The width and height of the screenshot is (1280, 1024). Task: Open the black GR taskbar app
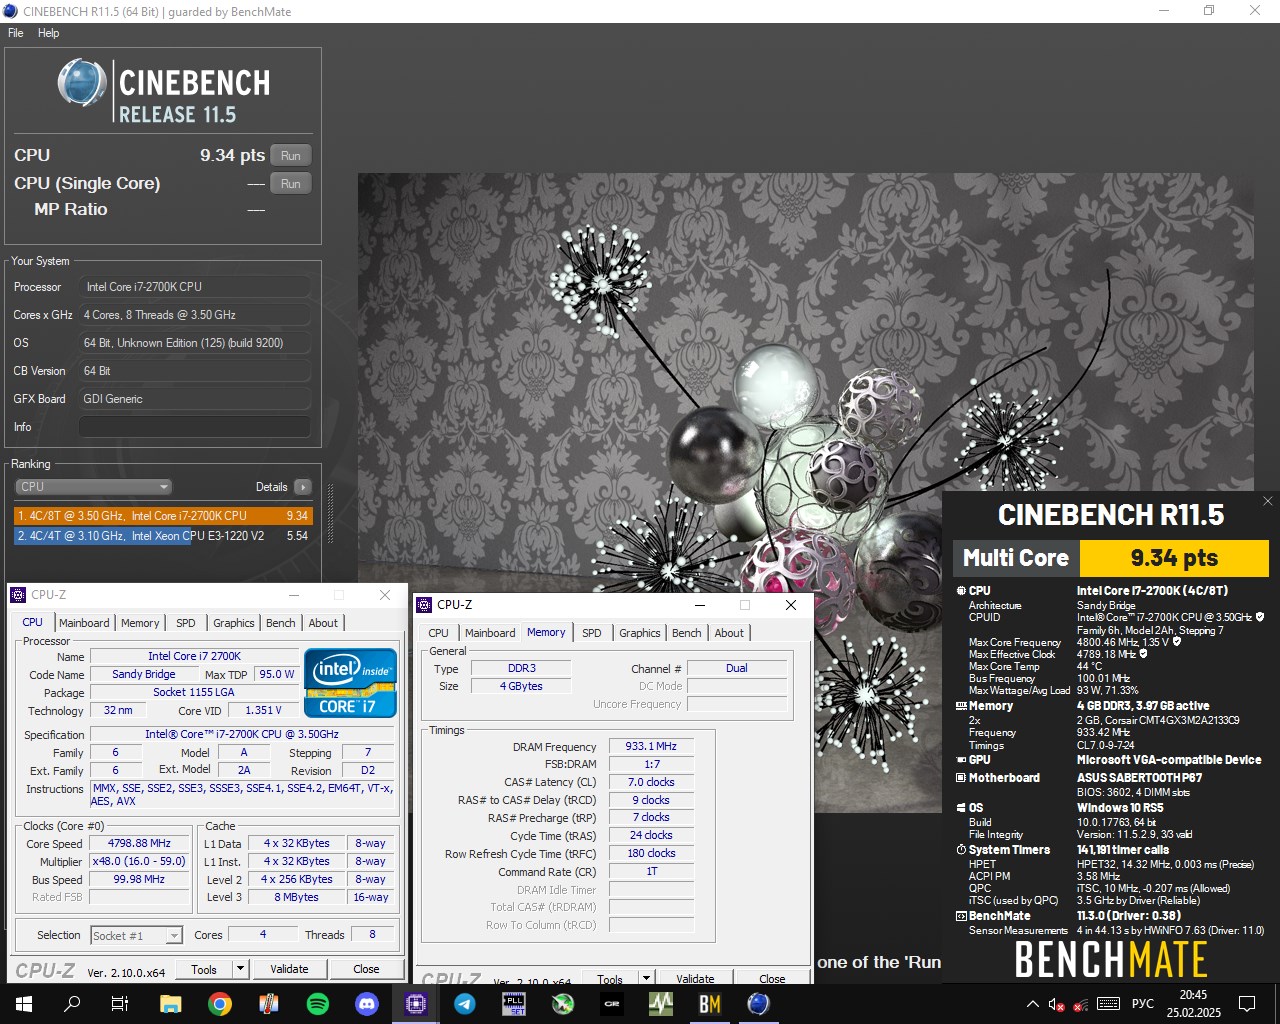tap(612, 1004)
